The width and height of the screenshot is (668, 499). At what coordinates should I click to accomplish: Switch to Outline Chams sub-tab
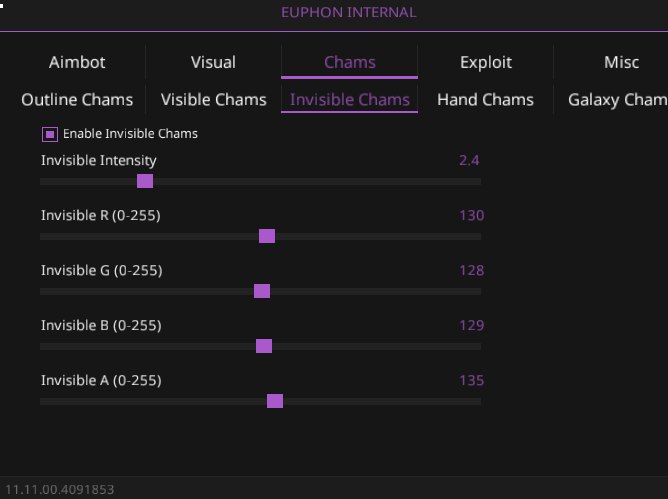77,99
